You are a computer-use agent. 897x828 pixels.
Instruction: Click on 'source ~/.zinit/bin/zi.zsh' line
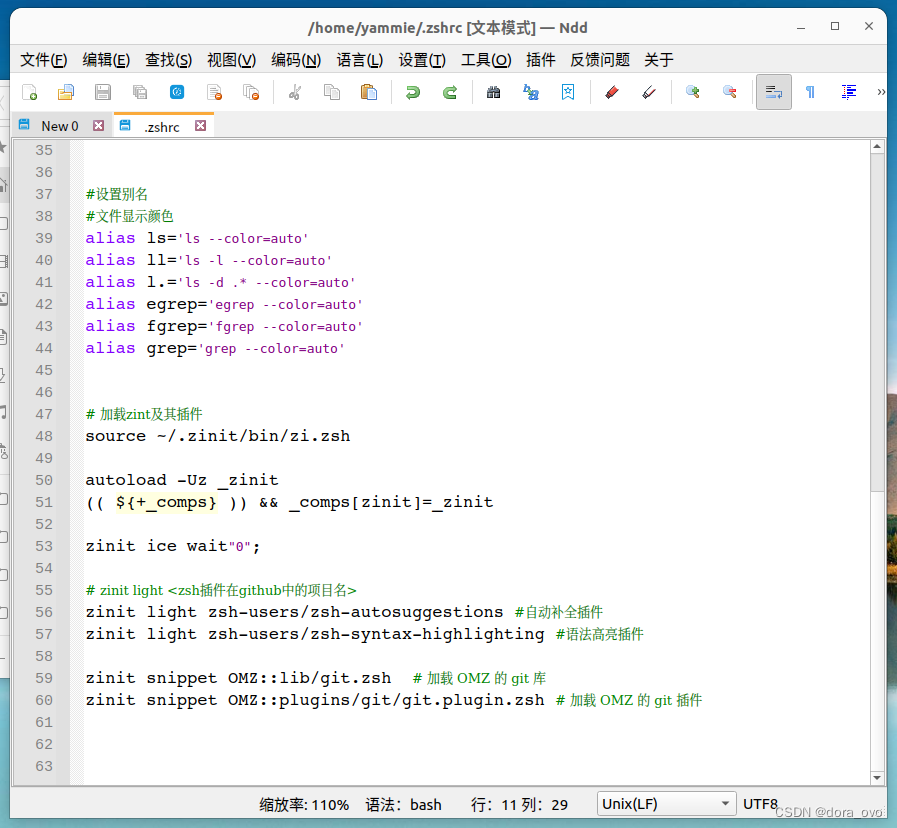pyautogui.click(x=217, y=436)
